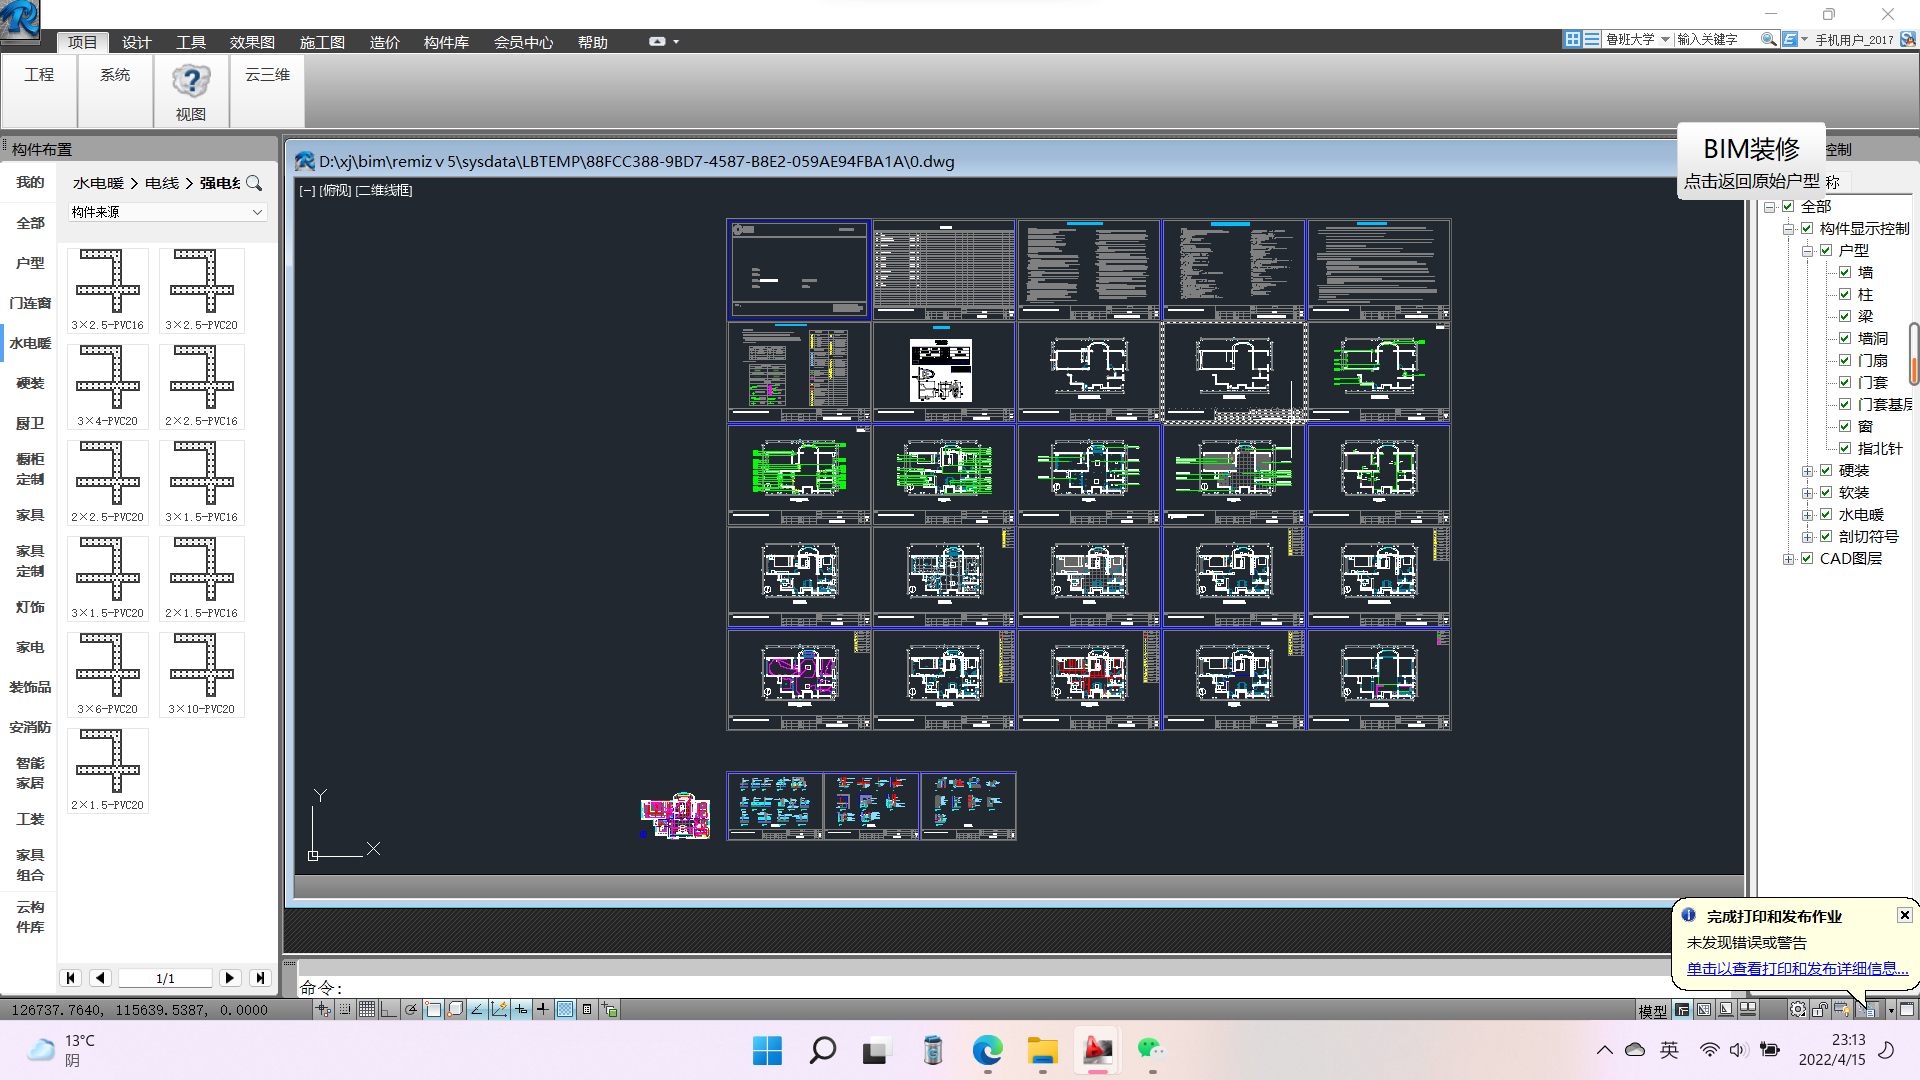The image size is (1920, 1080).
Task: Select the 3×10-PVC20 wire component
Action: (201, 674)
